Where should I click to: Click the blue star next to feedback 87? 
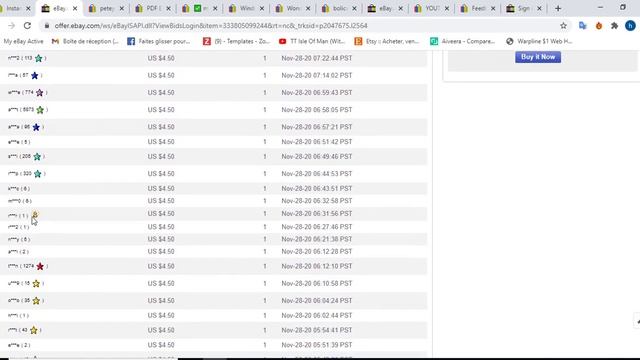coord(35,76)
